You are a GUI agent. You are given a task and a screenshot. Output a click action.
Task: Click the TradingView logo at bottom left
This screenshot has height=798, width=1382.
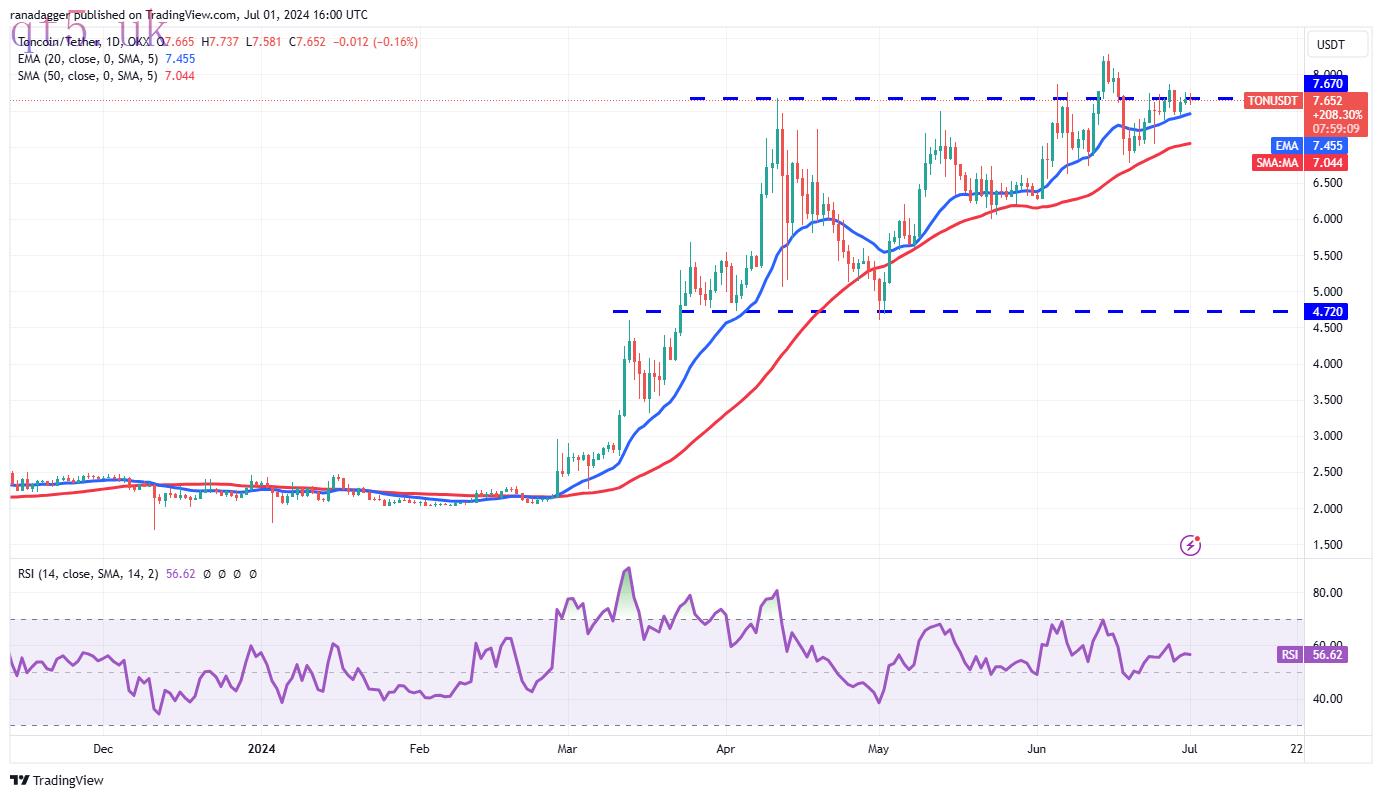click(x=57, y=780)
